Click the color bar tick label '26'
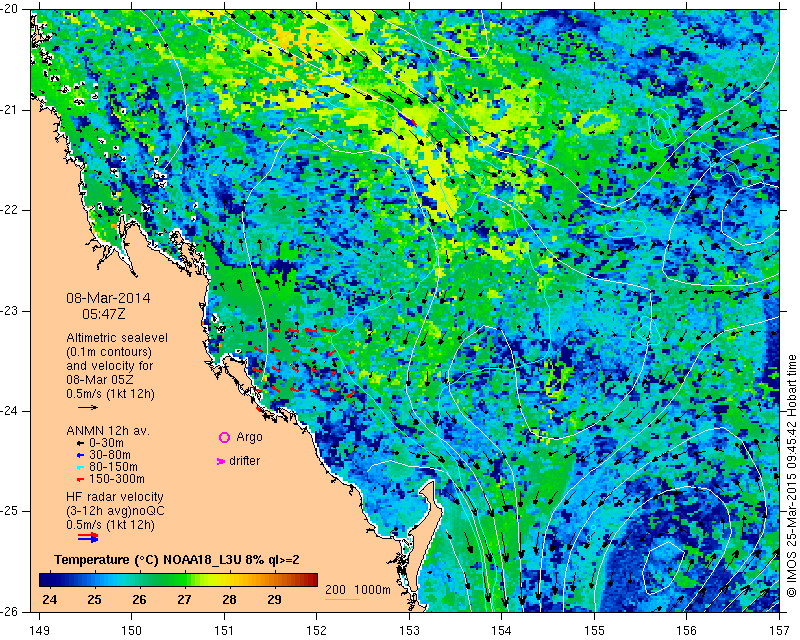The width and height of the screenshot is (800, 640). [139, 599]
